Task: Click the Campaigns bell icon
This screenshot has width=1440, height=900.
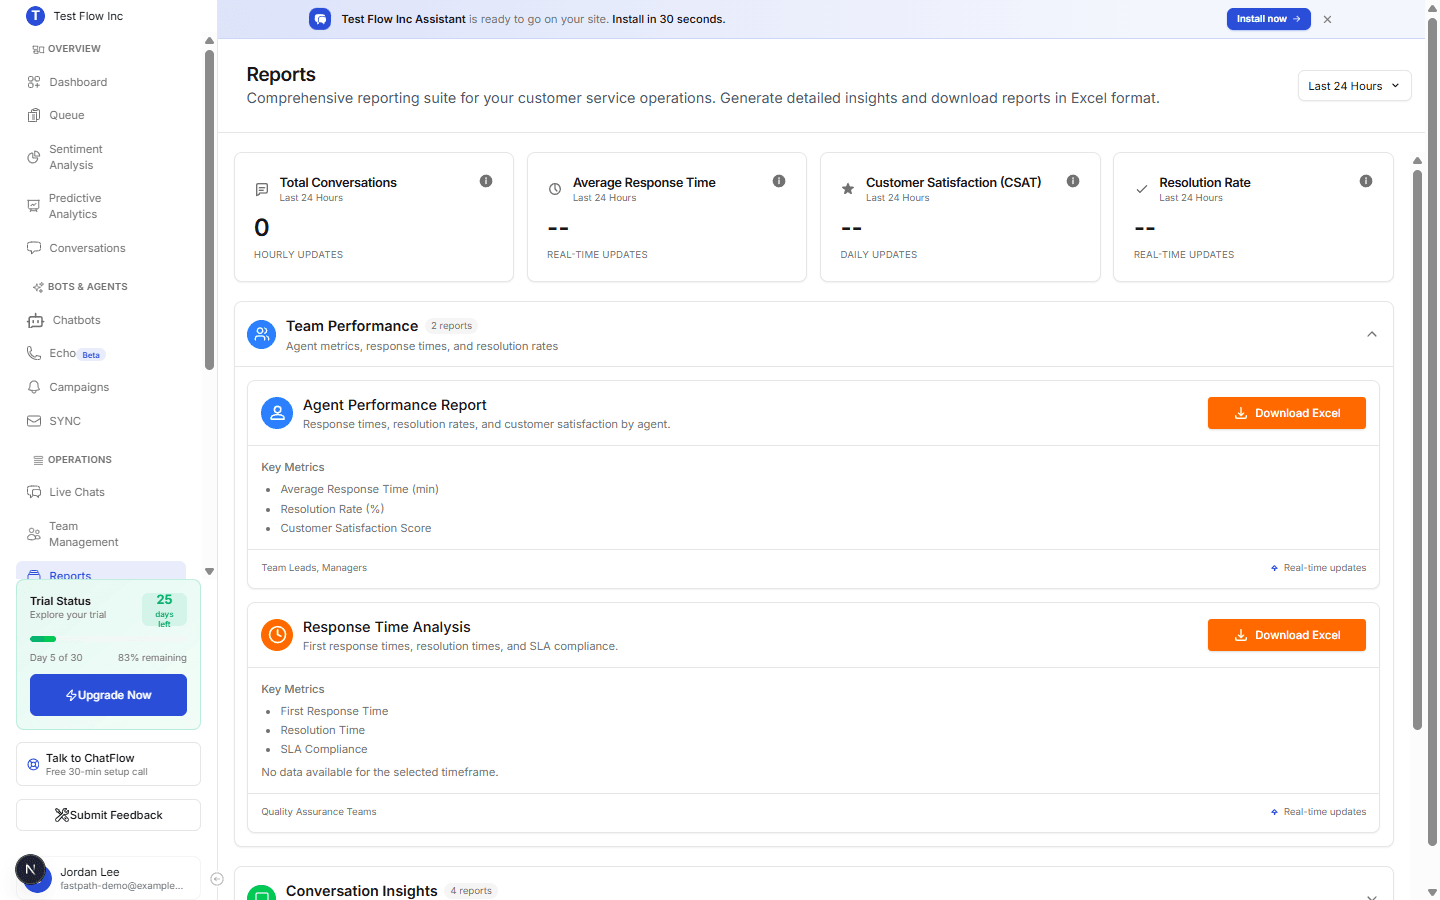Action: pos(34,387)
